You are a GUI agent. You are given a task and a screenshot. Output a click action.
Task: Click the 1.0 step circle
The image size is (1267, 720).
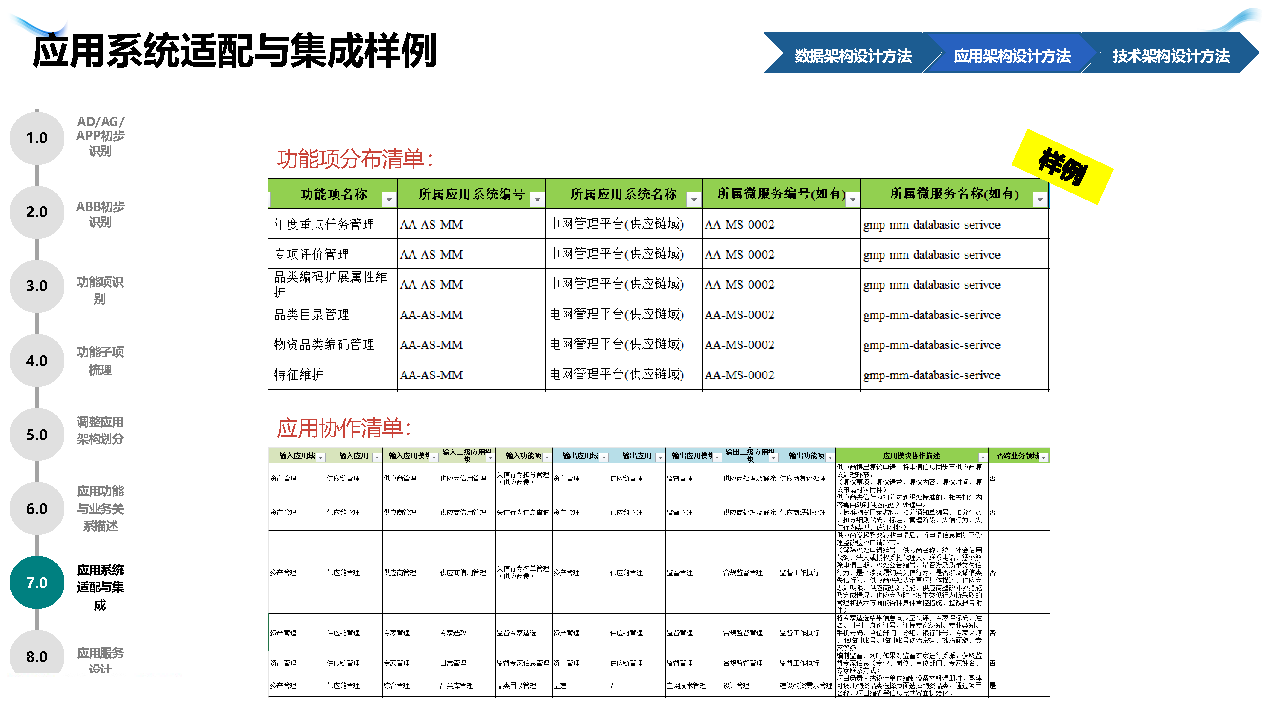click(x=37, y=138)
